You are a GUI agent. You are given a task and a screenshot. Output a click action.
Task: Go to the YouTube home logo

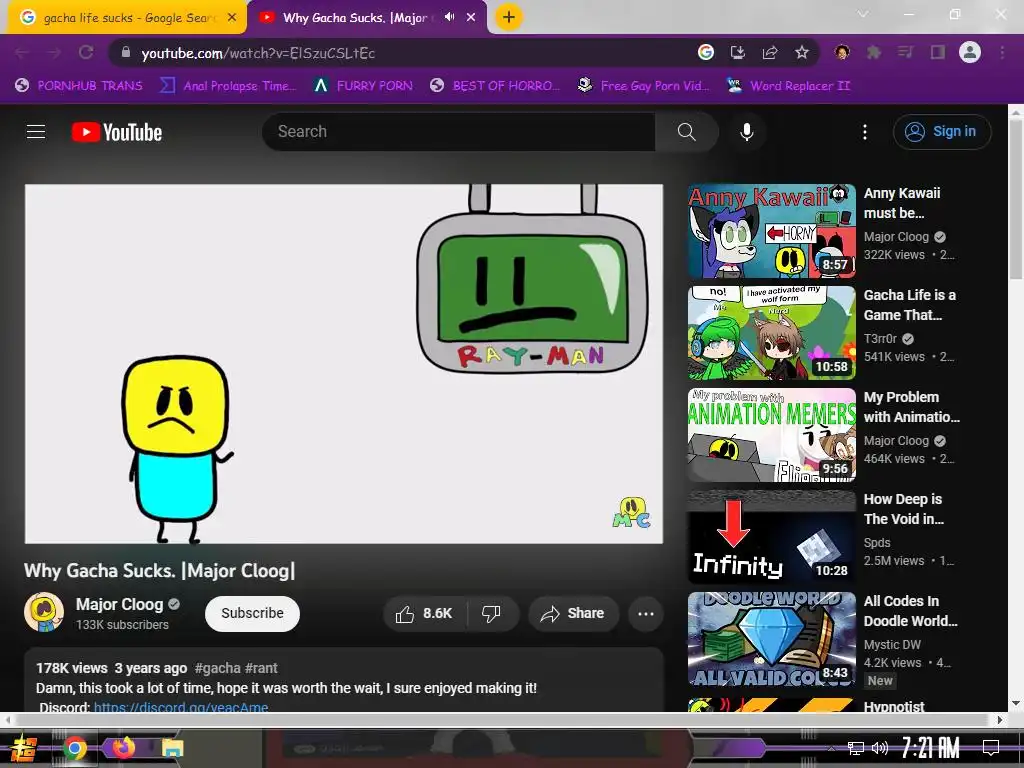(117, 132)
